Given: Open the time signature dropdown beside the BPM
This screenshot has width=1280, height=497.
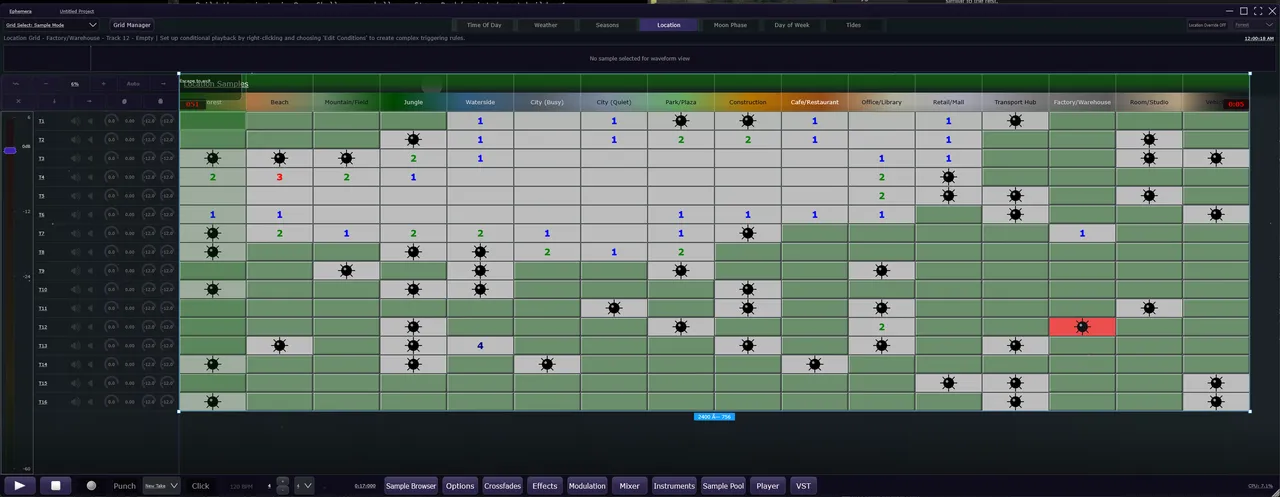Looking at the screenshot, I should (x=302, y=486).
